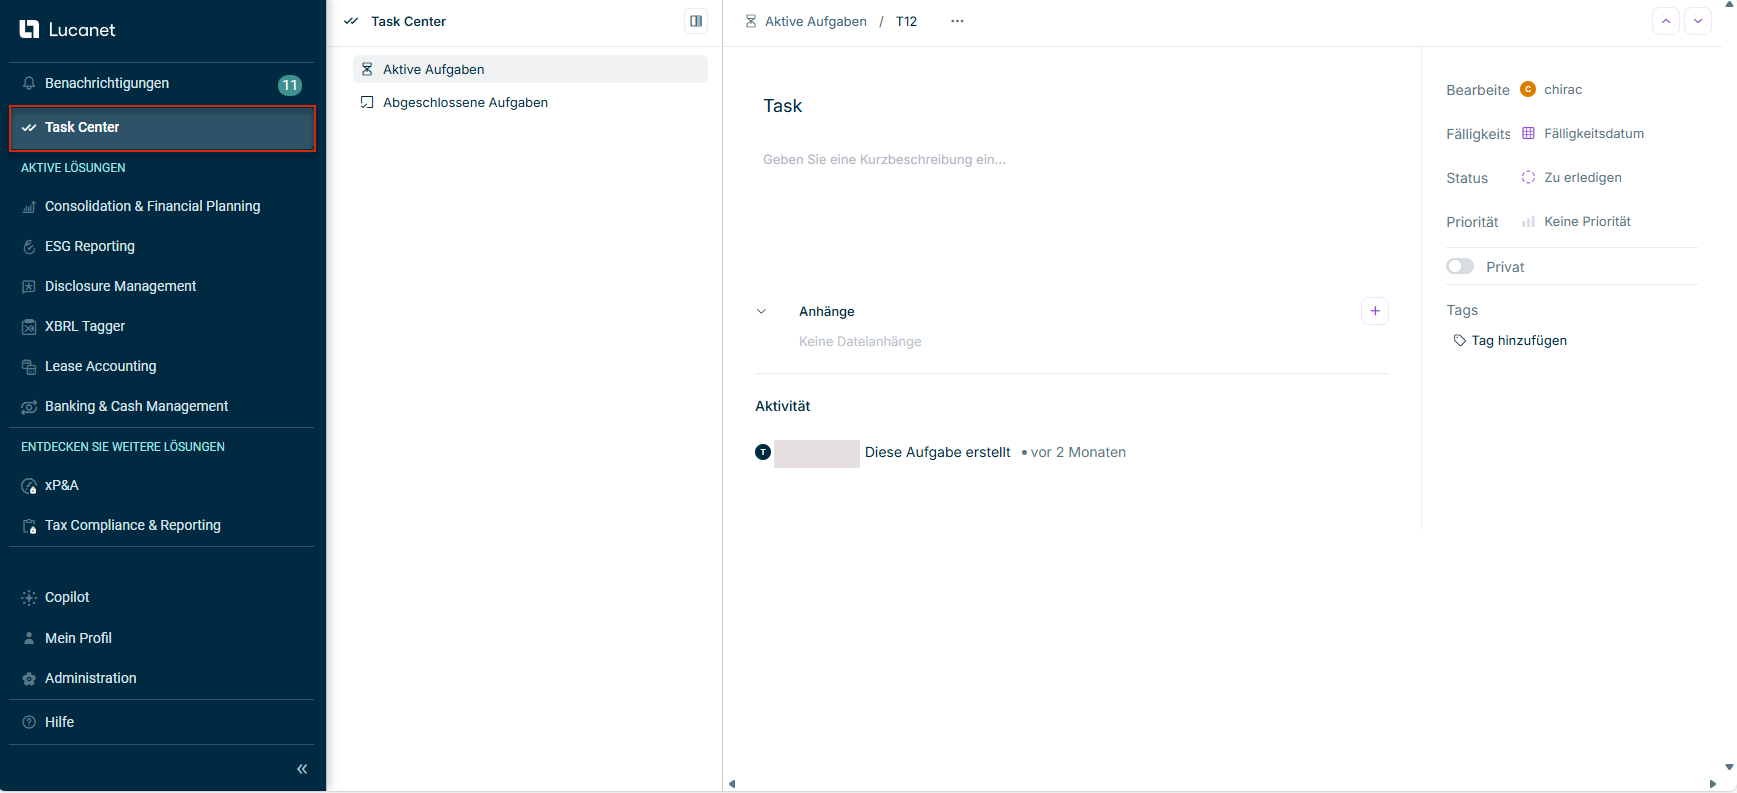This screenshot has height=793, width=1737.
Task: Add attachment with the plus button
Action: click(1375, 311)
